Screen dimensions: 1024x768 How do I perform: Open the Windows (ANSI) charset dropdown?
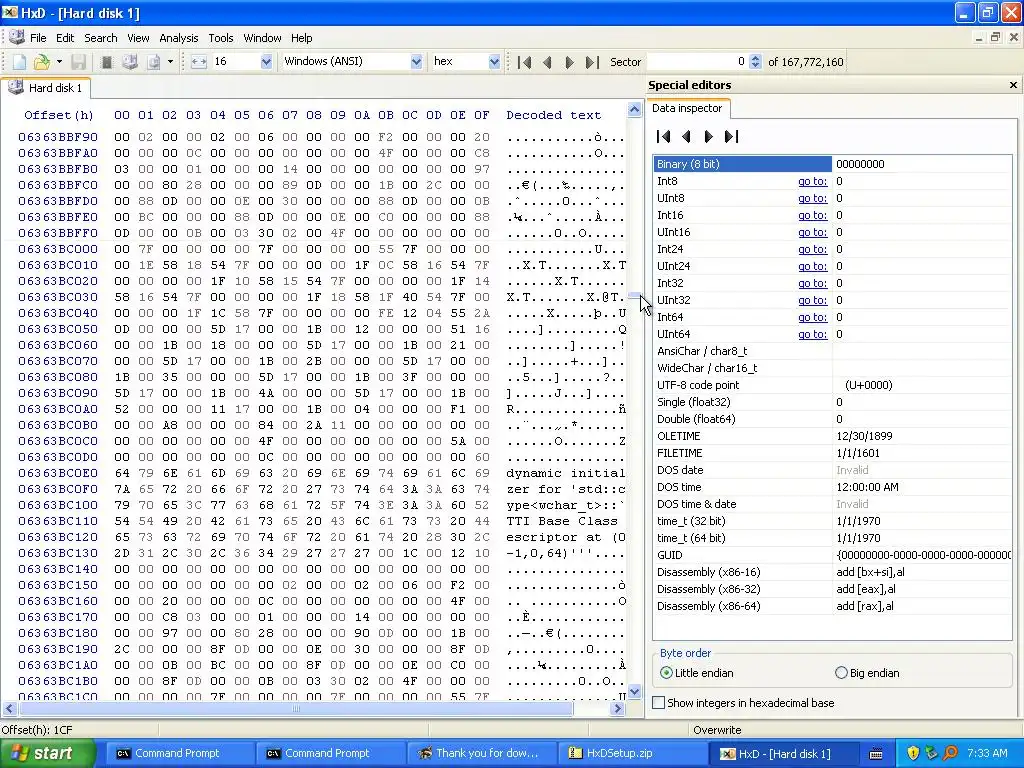[x=416, y=62]
